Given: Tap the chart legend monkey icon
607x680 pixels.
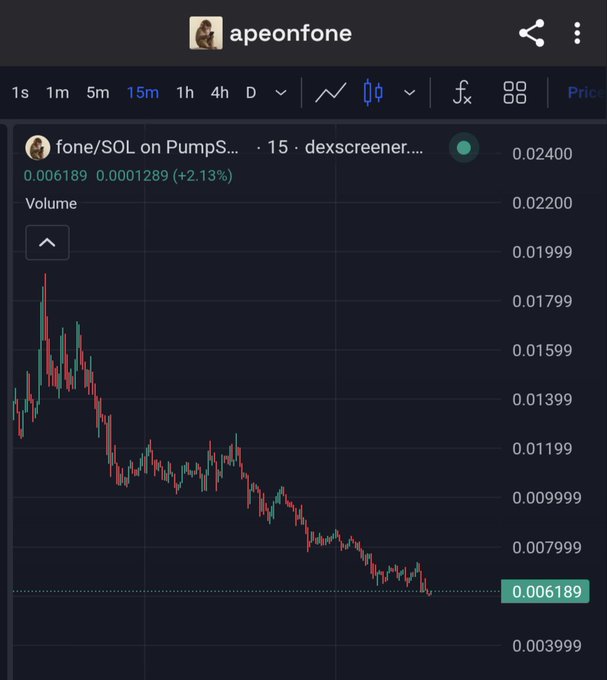Looking at the screenshot, I should (38, 147).
